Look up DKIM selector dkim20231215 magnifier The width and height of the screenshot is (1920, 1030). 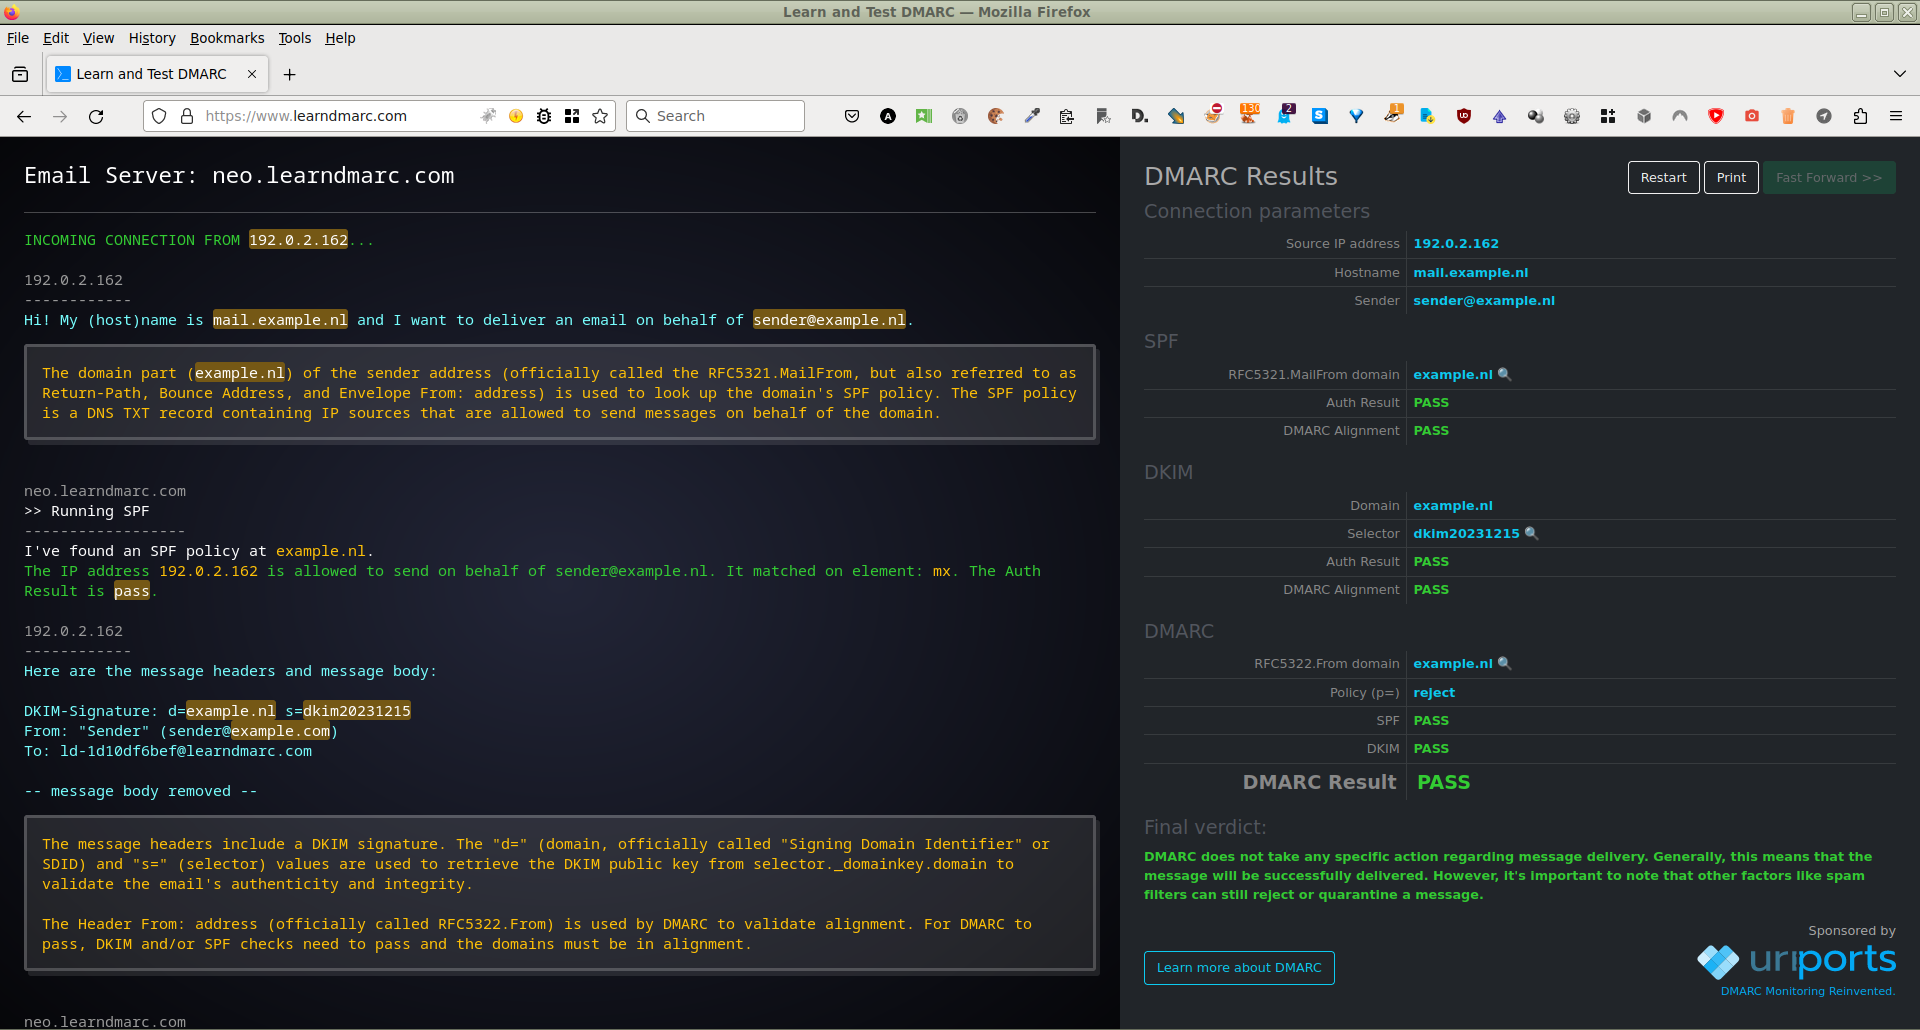(1531, 534)
